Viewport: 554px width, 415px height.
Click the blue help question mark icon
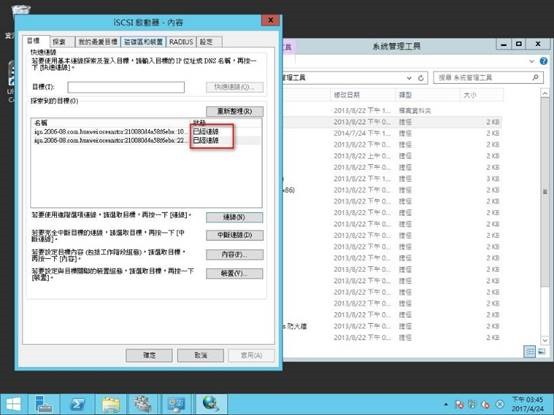coord(543,61)
